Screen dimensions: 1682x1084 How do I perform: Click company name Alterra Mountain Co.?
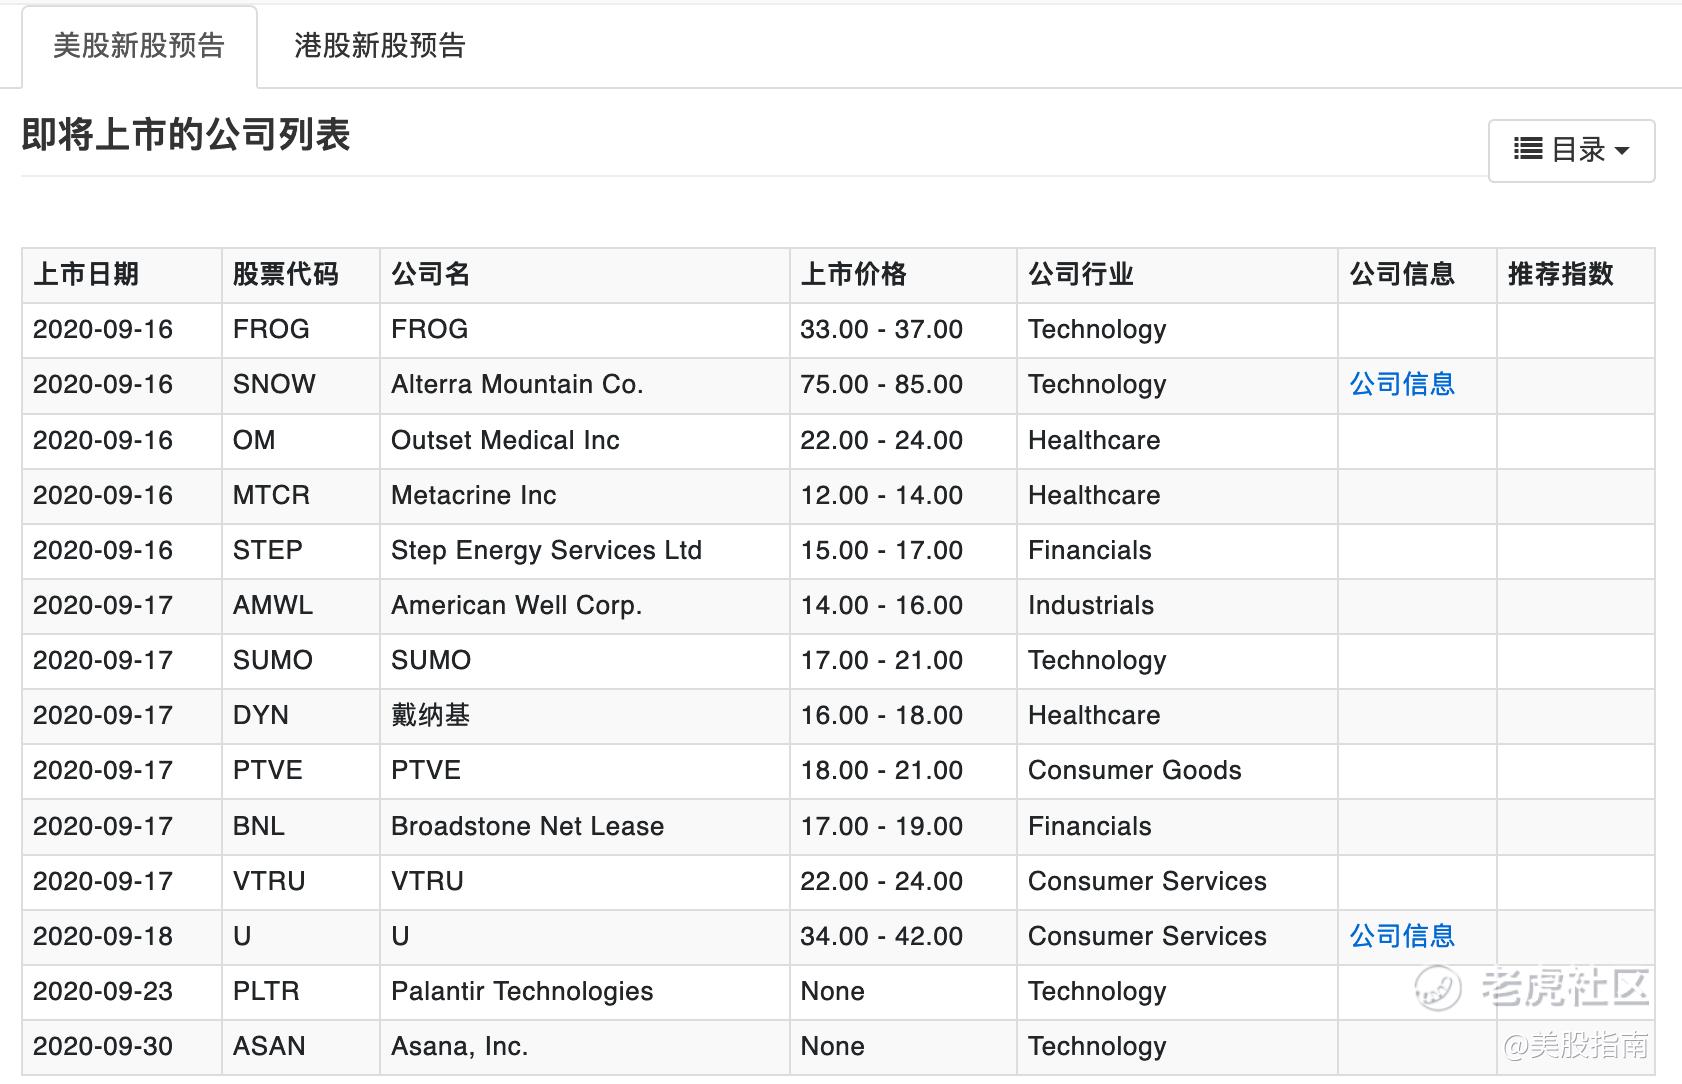click(x=517, y=384)
